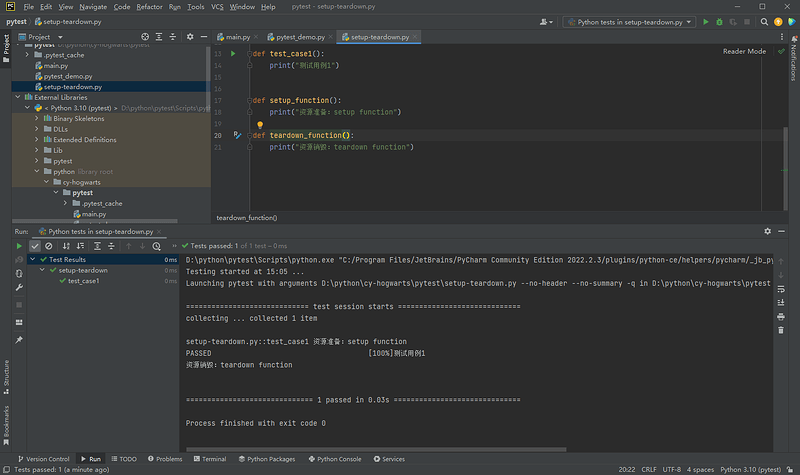Open the Navigate menu
The height and width of the screenshot is (475, 800).
[93, 7]
